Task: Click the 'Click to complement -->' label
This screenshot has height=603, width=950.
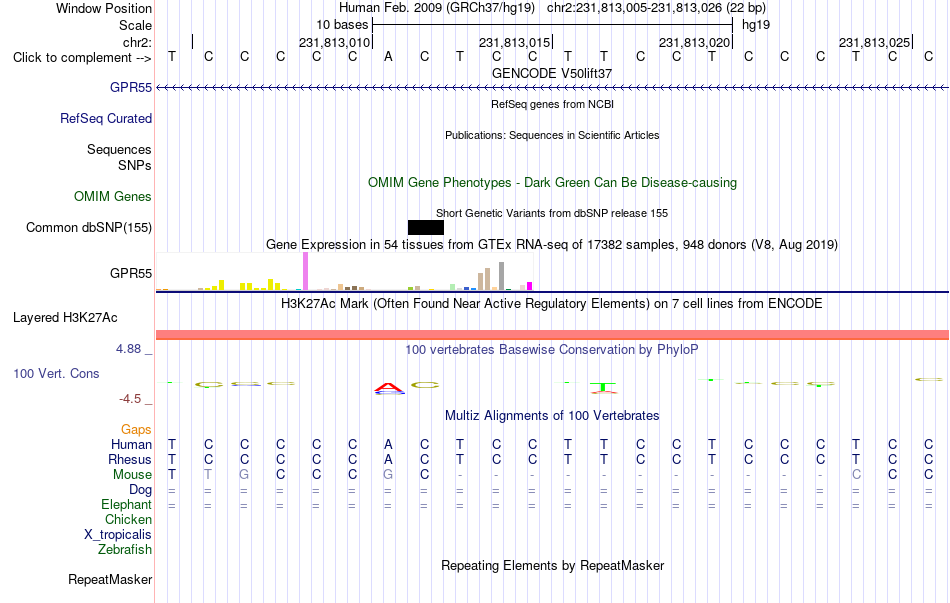Action: (x=82, y=58)
